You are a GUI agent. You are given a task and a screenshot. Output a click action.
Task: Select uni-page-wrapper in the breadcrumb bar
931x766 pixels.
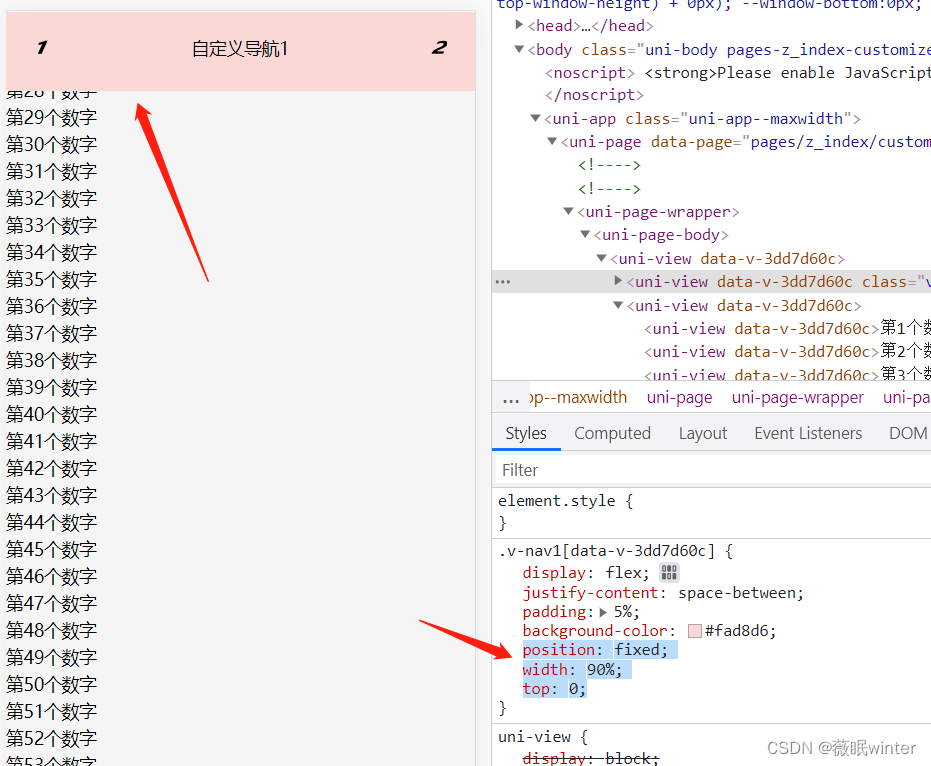pyautogui.click(x=797, y=397)
